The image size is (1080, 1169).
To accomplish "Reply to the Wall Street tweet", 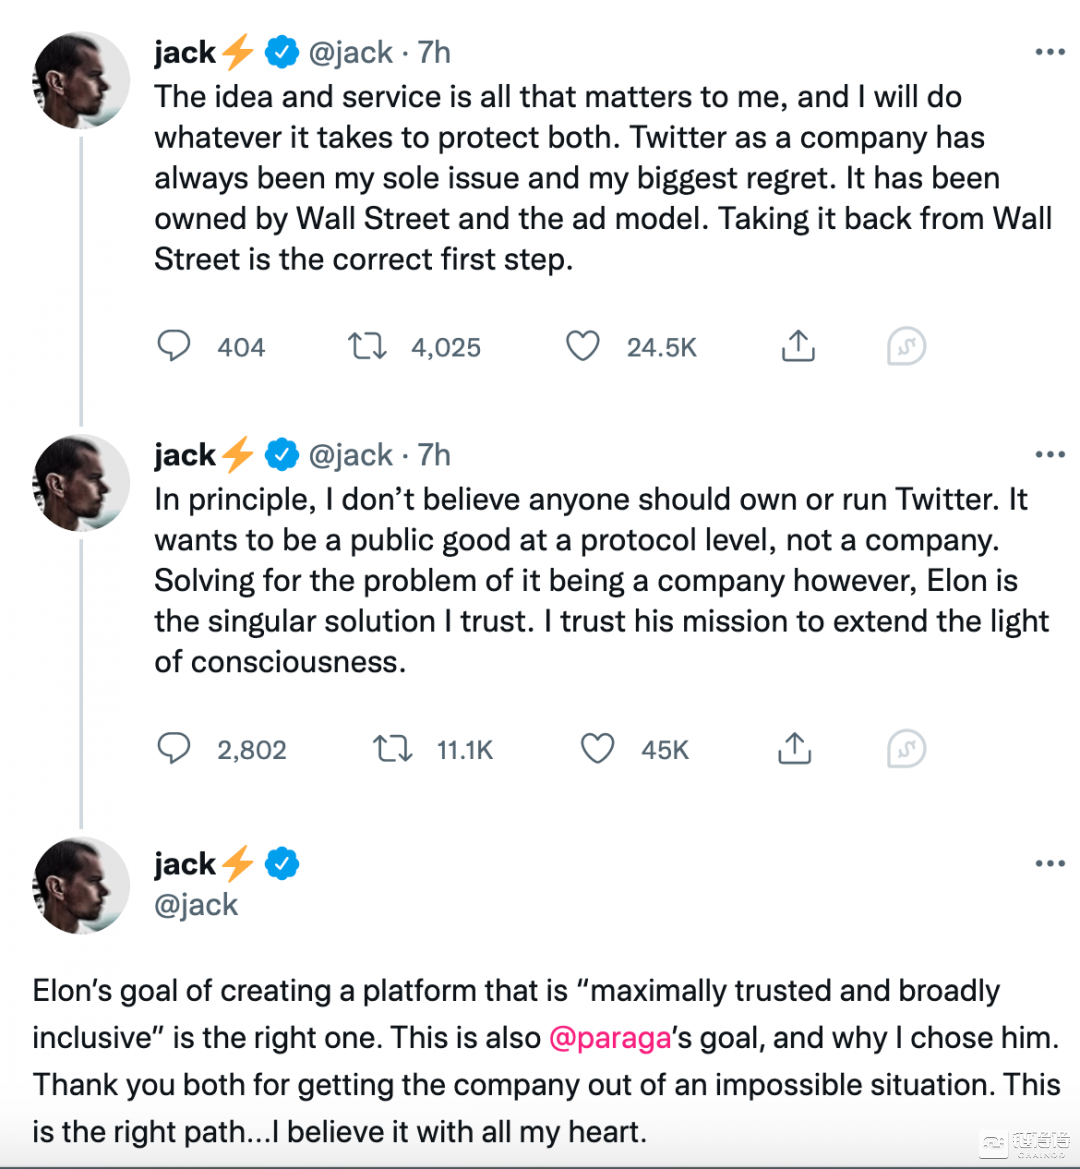I will (x=175, y=346).
